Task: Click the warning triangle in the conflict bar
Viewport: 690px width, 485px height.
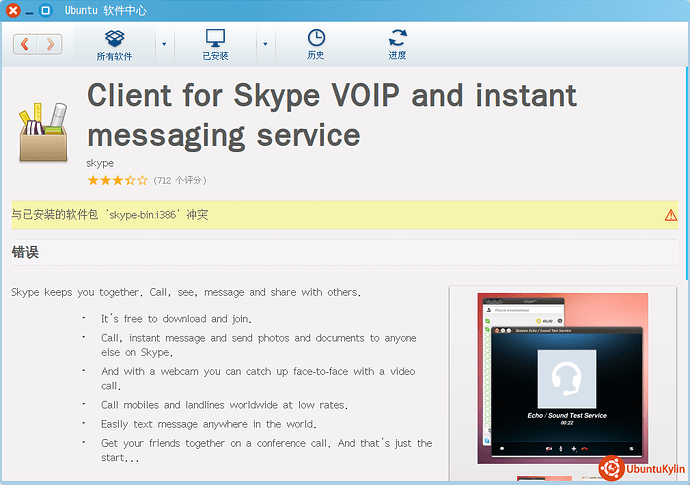Action: 671,215
